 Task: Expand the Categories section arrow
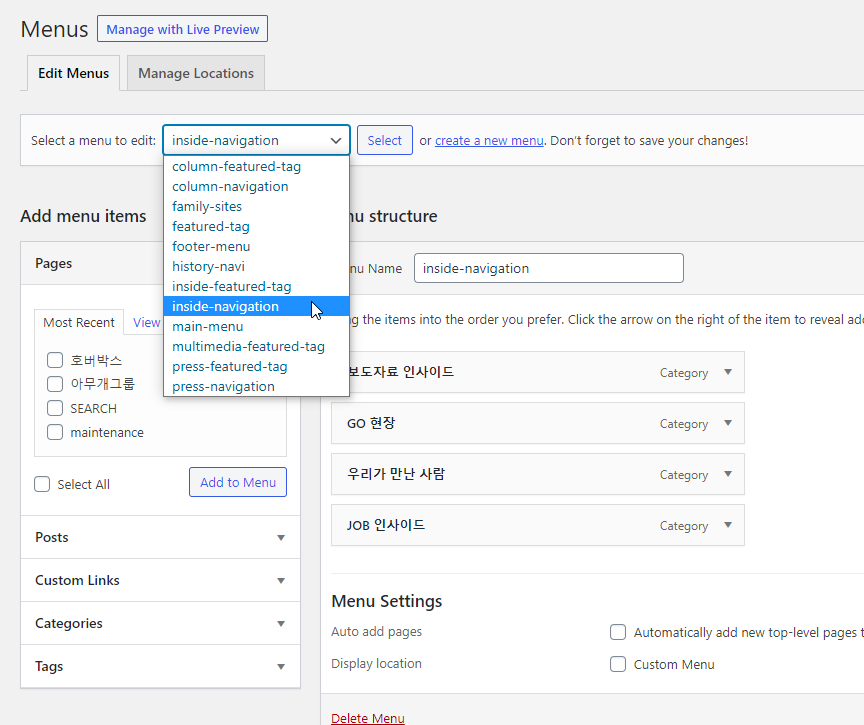coord(281,624)
